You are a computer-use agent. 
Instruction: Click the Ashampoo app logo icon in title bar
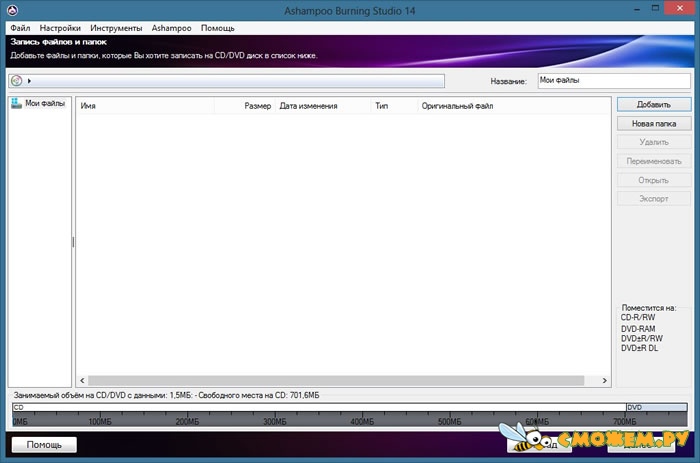(x=12, y=10)
